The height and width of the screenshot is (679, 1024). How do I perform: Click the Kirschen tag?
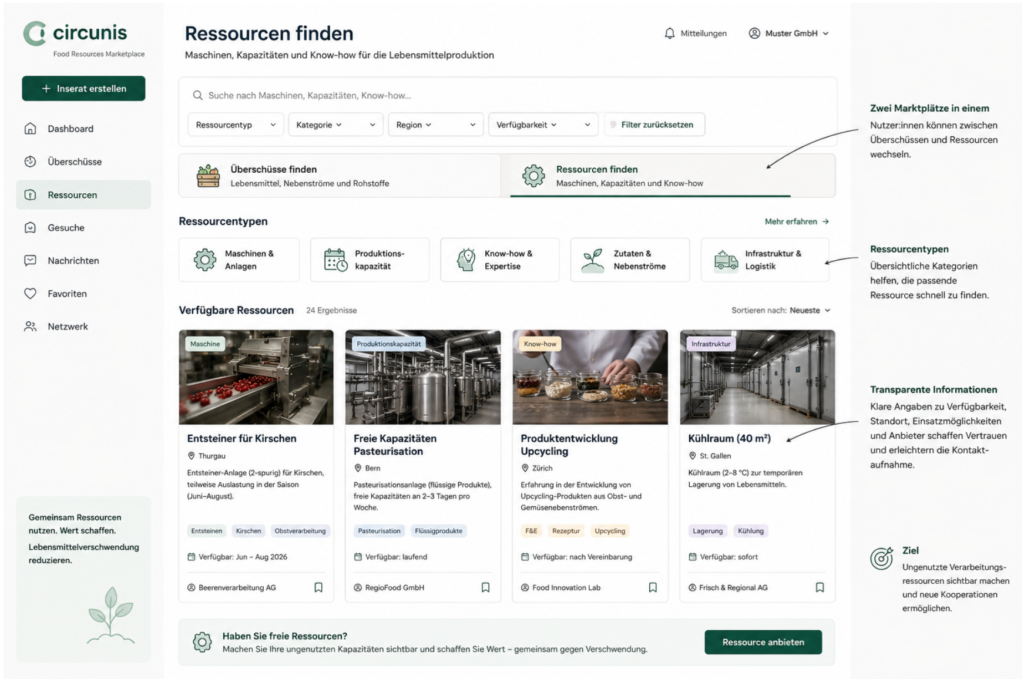[x=248, y=531]
